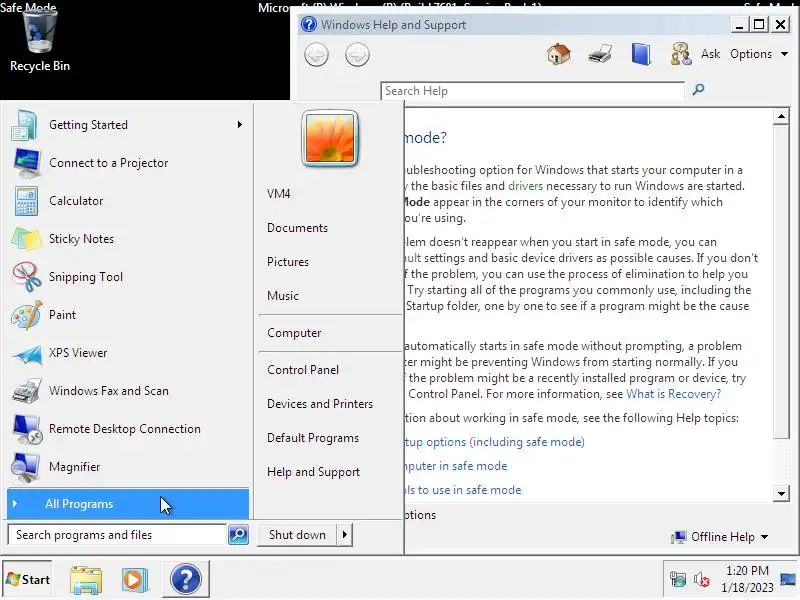Click Help scrollbar down arrow
The width and height of the screenshot is (800, 600).
781,493
